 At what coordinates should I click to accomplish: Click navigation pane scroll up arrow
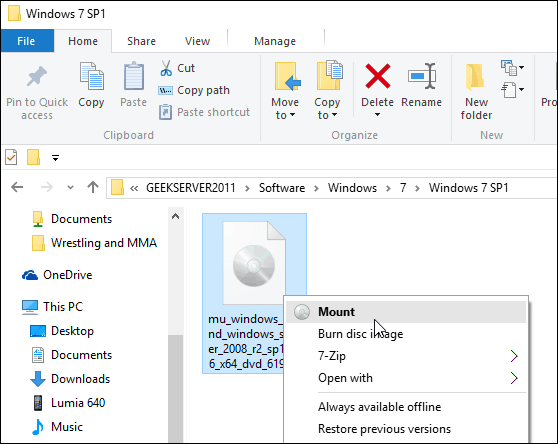(175, 216)
